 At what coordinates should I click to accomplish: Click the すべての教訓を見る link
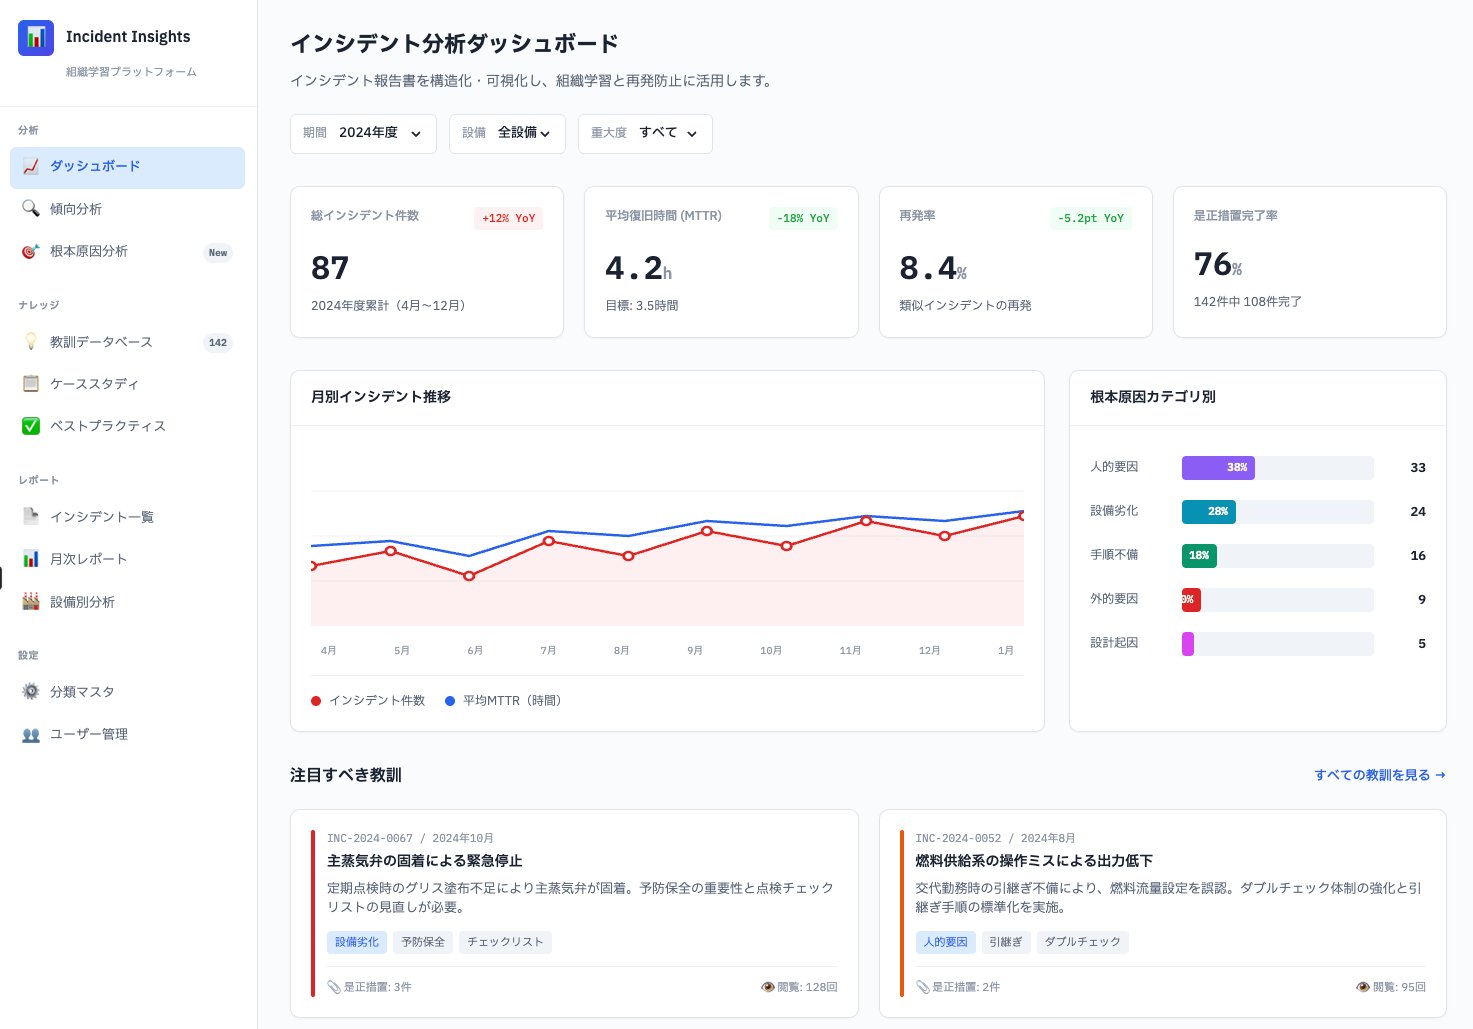tap(1379, 775)
